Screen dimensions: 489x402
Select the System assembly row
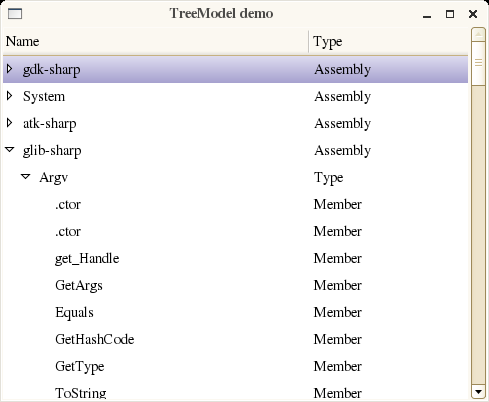tap(236, 96)
